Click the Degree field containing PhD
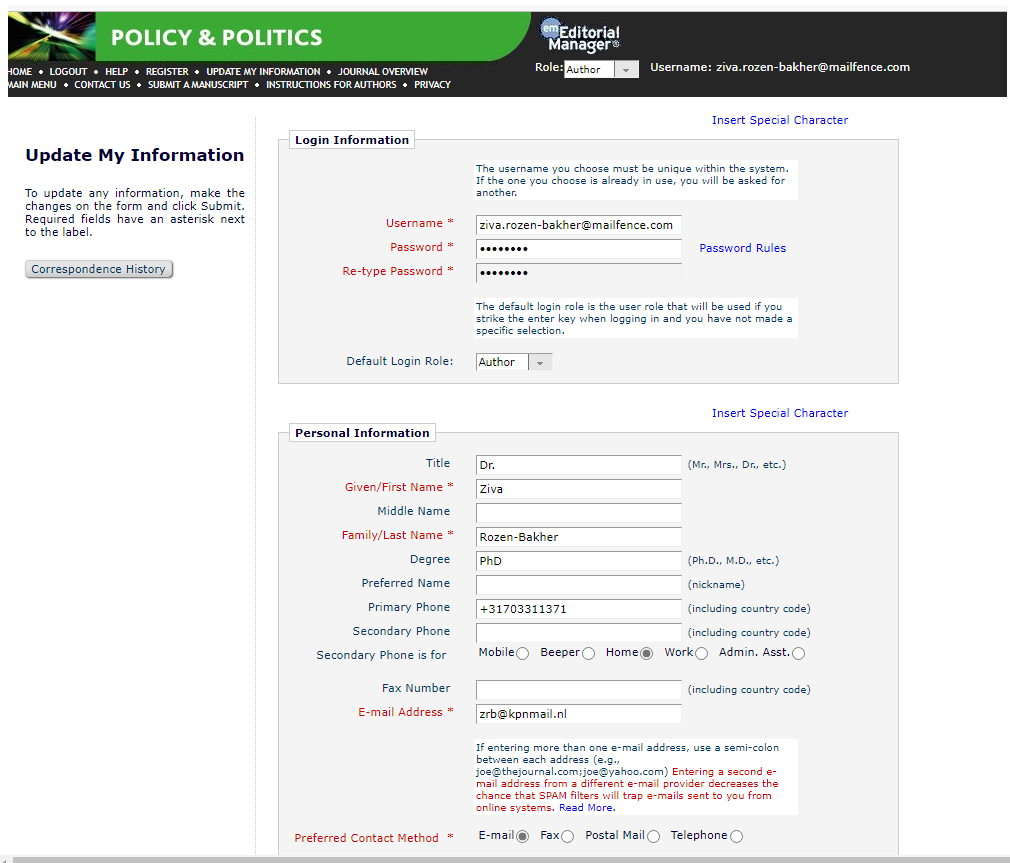1010x863 pixels. click(578, 560)
